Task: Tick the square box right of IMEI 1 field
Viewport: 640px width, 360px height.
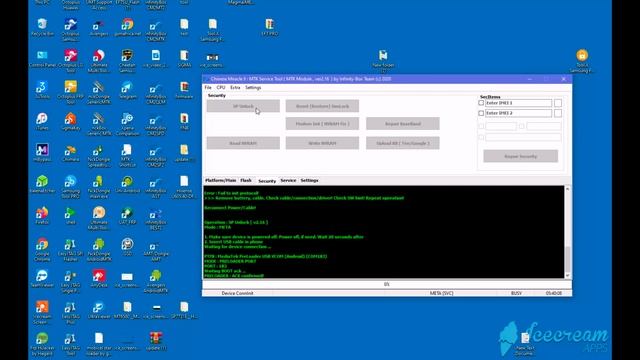Action: [558, 103]
